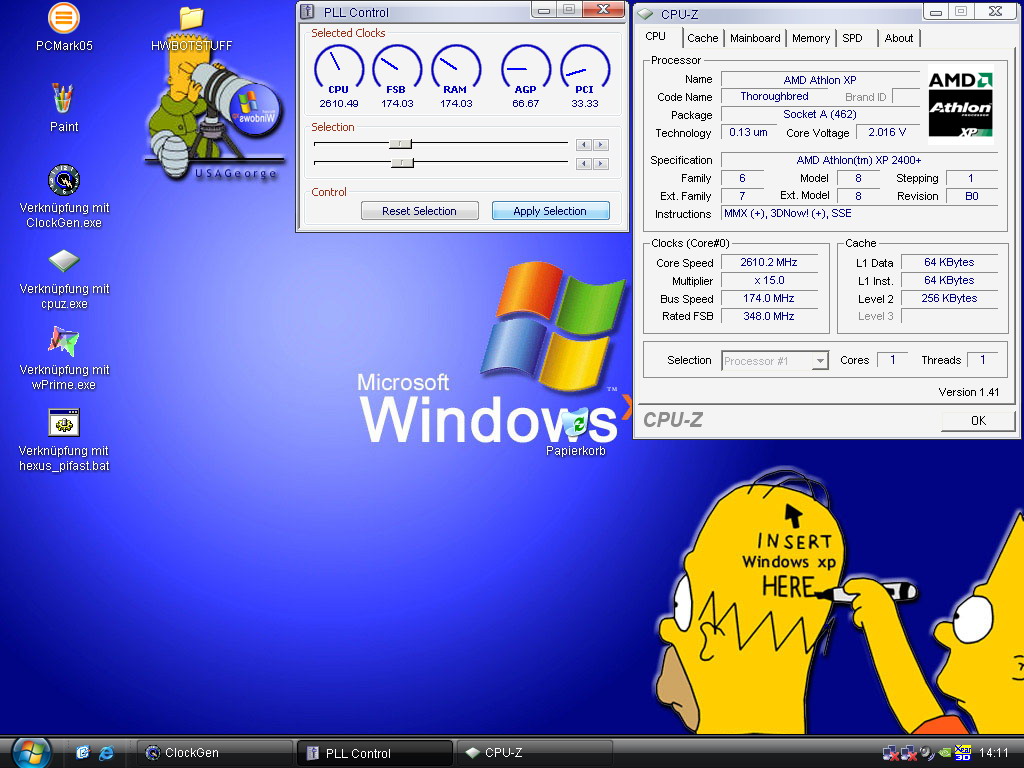This screenshot has width=1024, height=768.
Task: Close the CPU-Z window
Action: click(995, 11)
